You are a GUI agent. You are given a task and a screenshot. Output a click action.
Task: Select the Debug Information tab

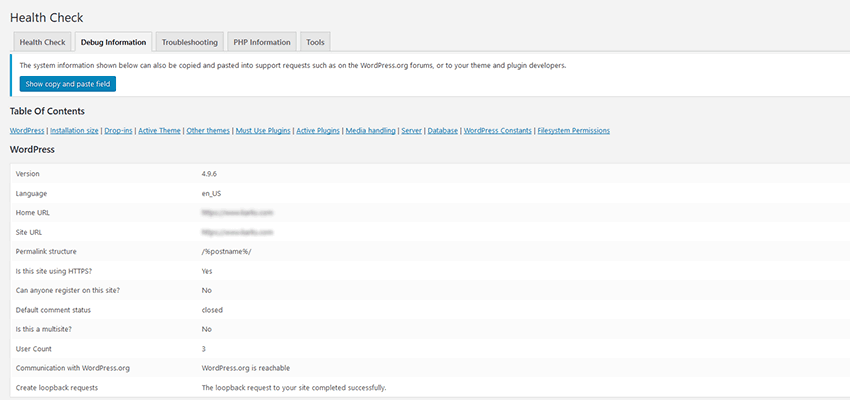[x=113, y=42]
